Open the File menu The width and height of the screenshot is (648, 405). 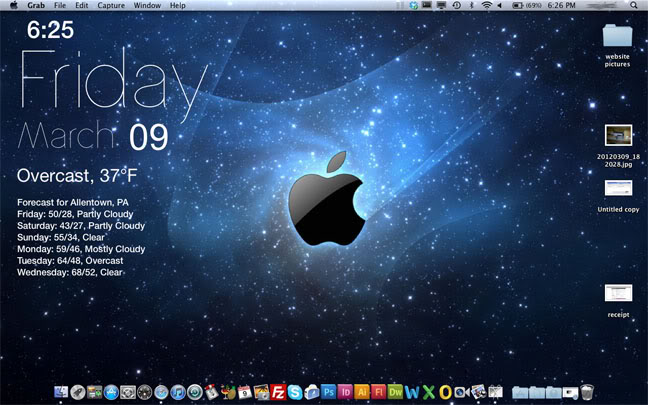[60, 5]
